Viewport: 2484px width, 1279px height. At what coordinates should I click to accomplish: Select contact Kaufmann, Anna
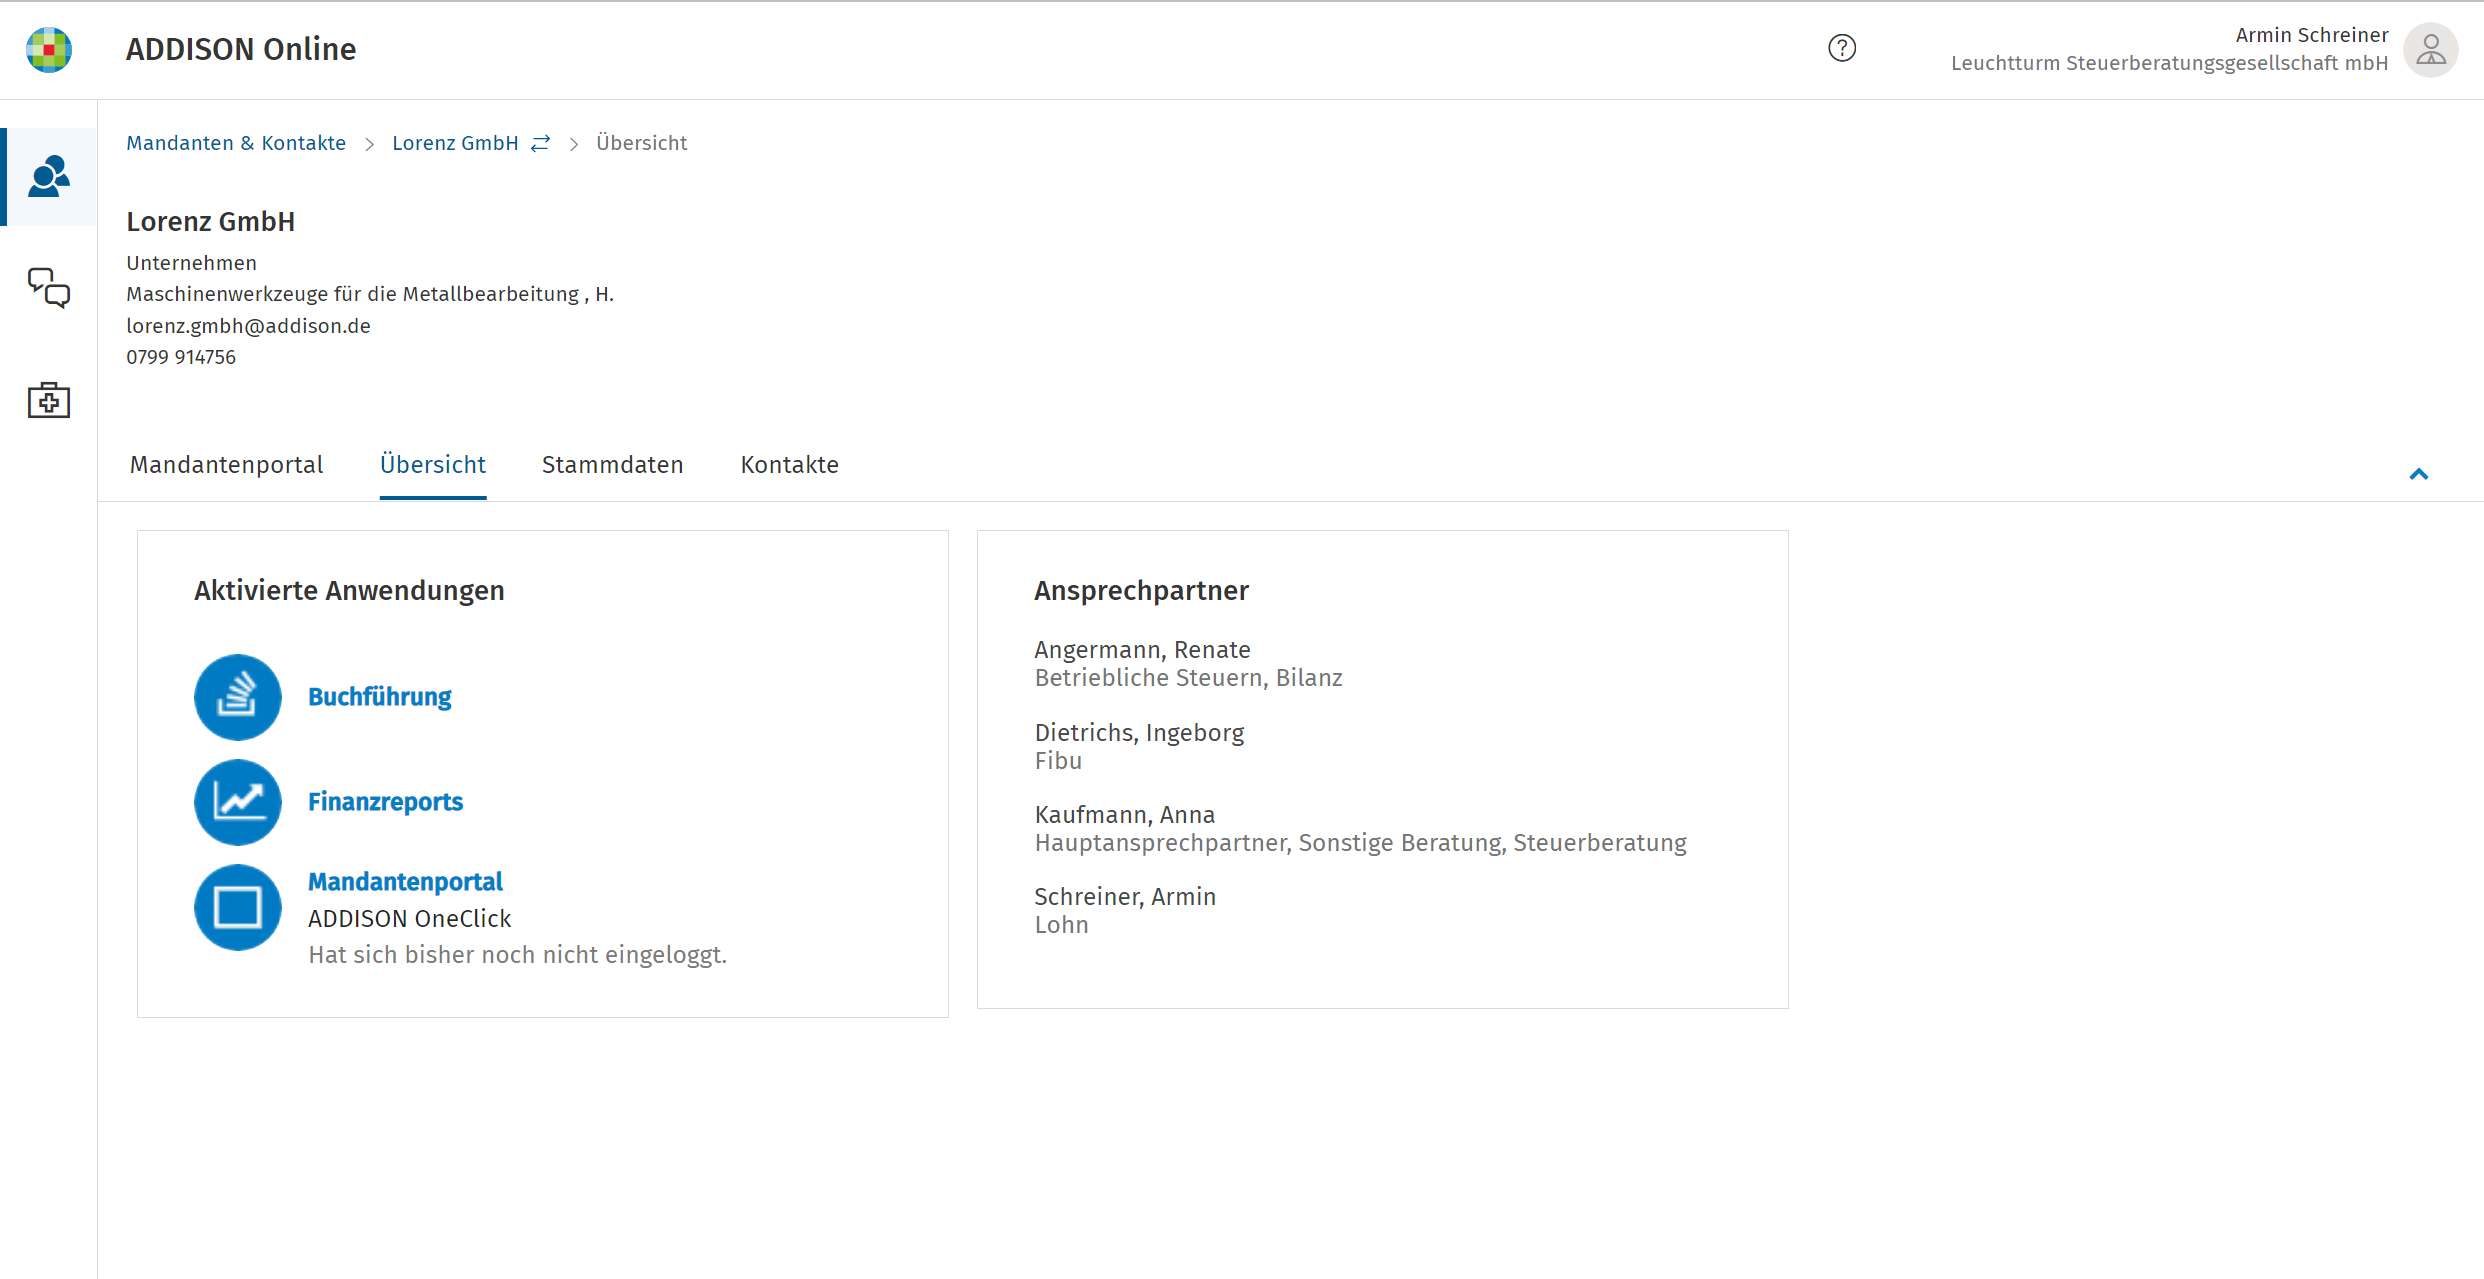click(x=1125, y=815)
